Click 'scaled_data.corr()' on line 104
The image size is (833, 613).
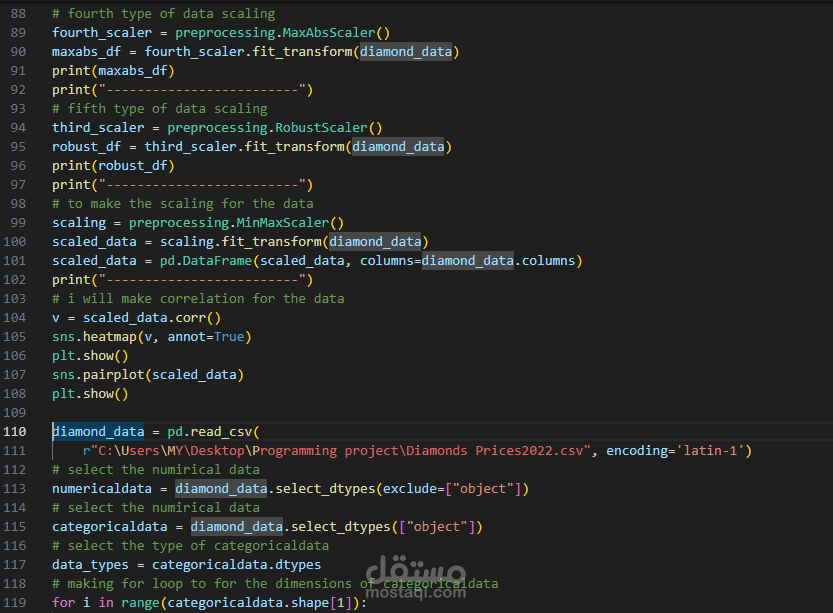[151, 318]
